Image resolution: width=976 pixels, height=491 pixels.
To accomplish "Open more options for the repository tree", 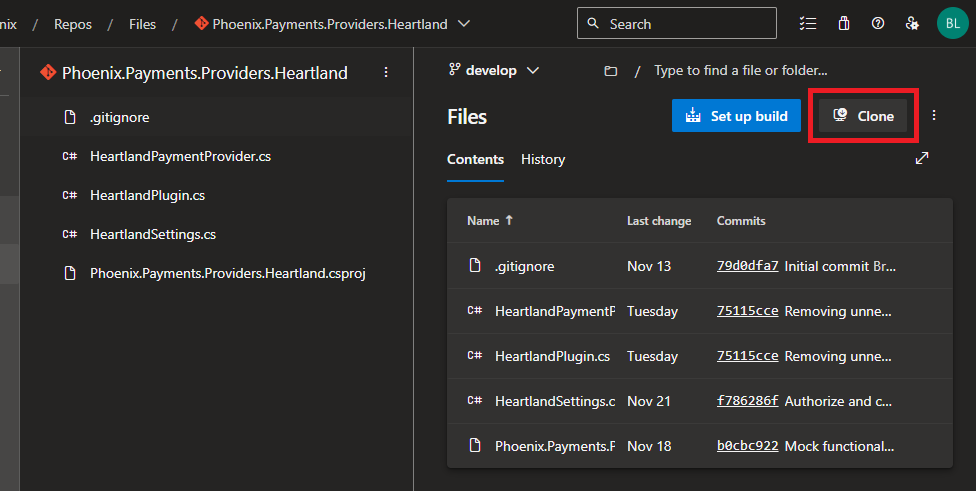I will [x=386, y=73].
